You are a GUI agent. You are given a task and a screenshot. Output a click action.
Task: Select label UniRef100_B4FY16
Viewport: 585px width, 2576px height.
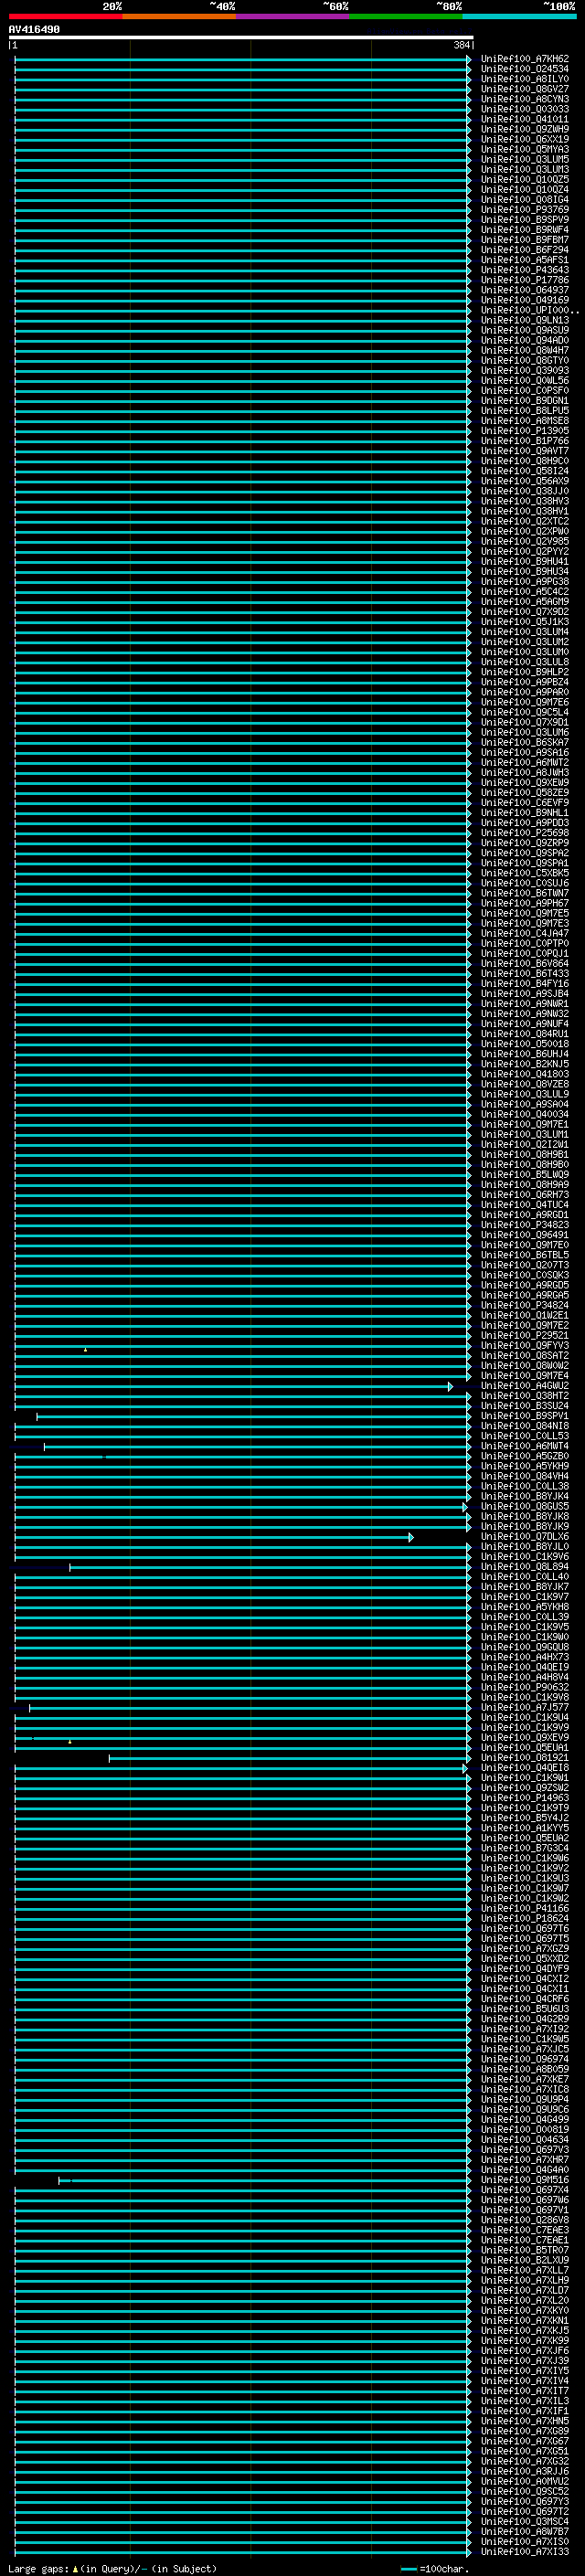pyautogui.click(x=524, y=984)
